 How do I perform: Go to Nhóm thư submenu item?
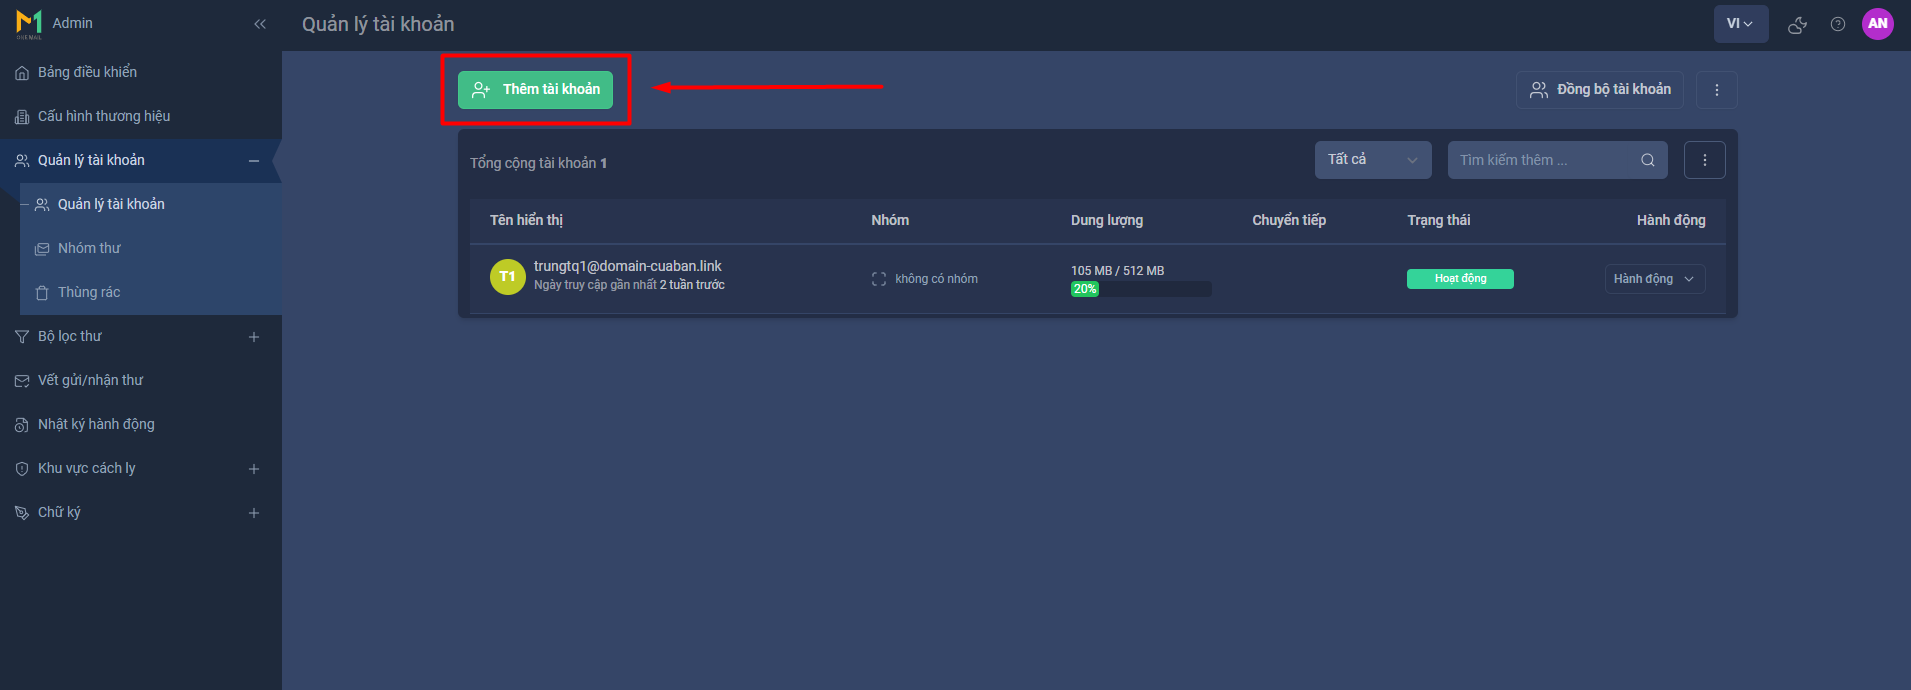coord(89,248)
